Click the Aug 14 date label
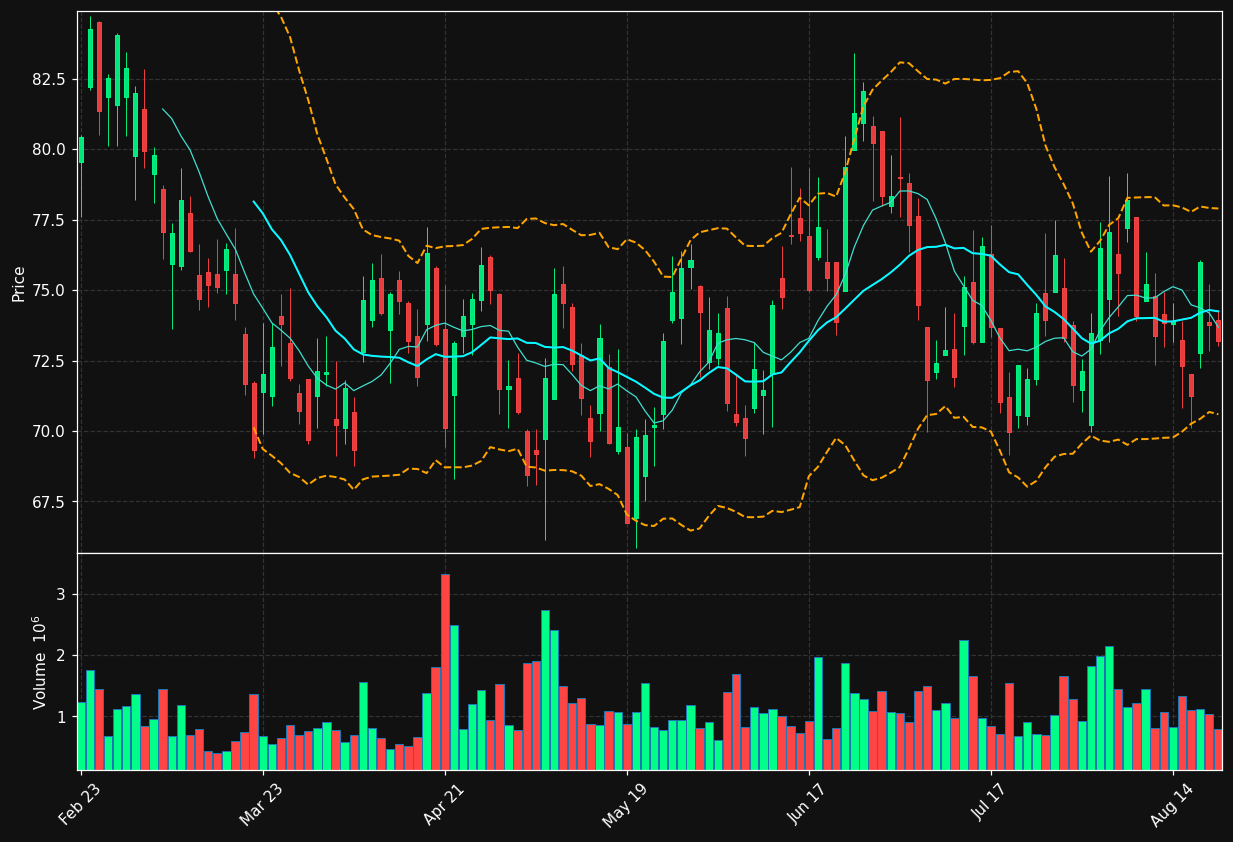 [x=1171, y=805]
